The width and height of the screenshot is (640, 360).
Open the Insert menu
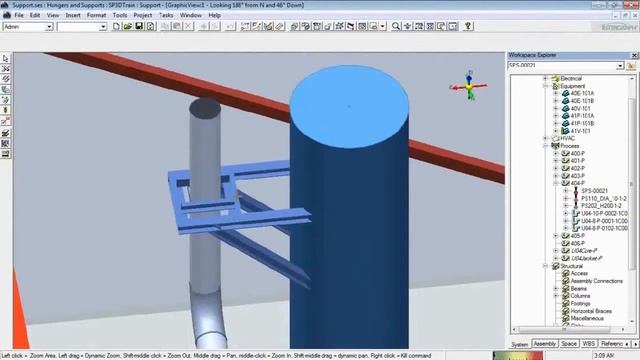[73, 16]
